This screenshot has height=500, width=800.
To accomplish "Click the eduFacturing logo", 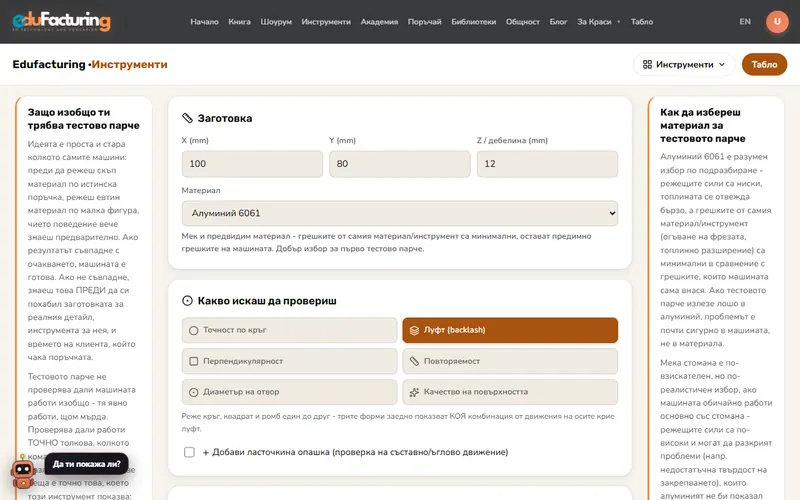I will pyautogui.click(x=61, y=21).
